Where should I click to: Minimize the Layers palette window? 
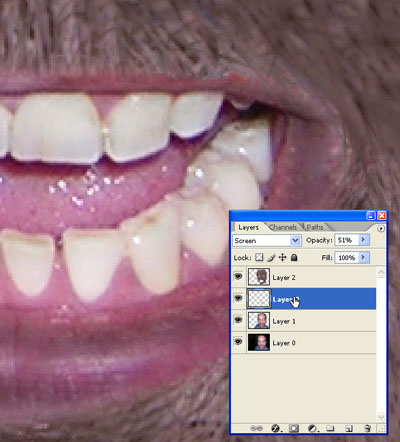point(371,216)
